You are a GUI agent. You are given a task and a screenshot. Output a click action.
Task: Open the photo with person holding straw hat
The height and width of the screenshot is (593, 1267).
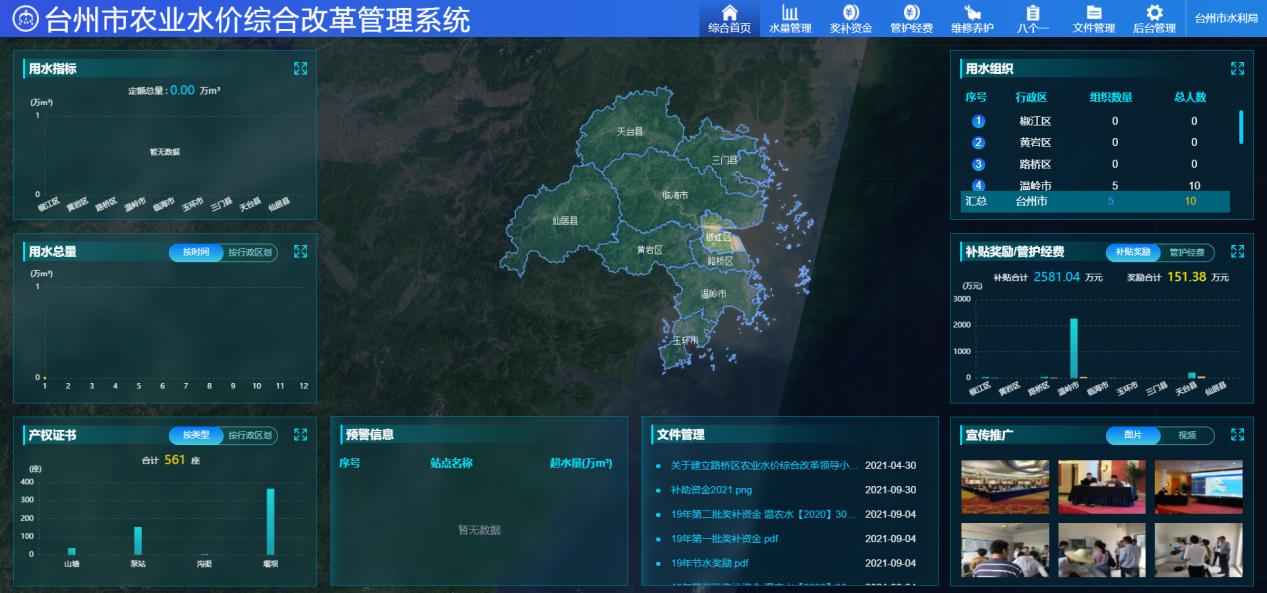pyautogui.click(x=1102, y=550)
